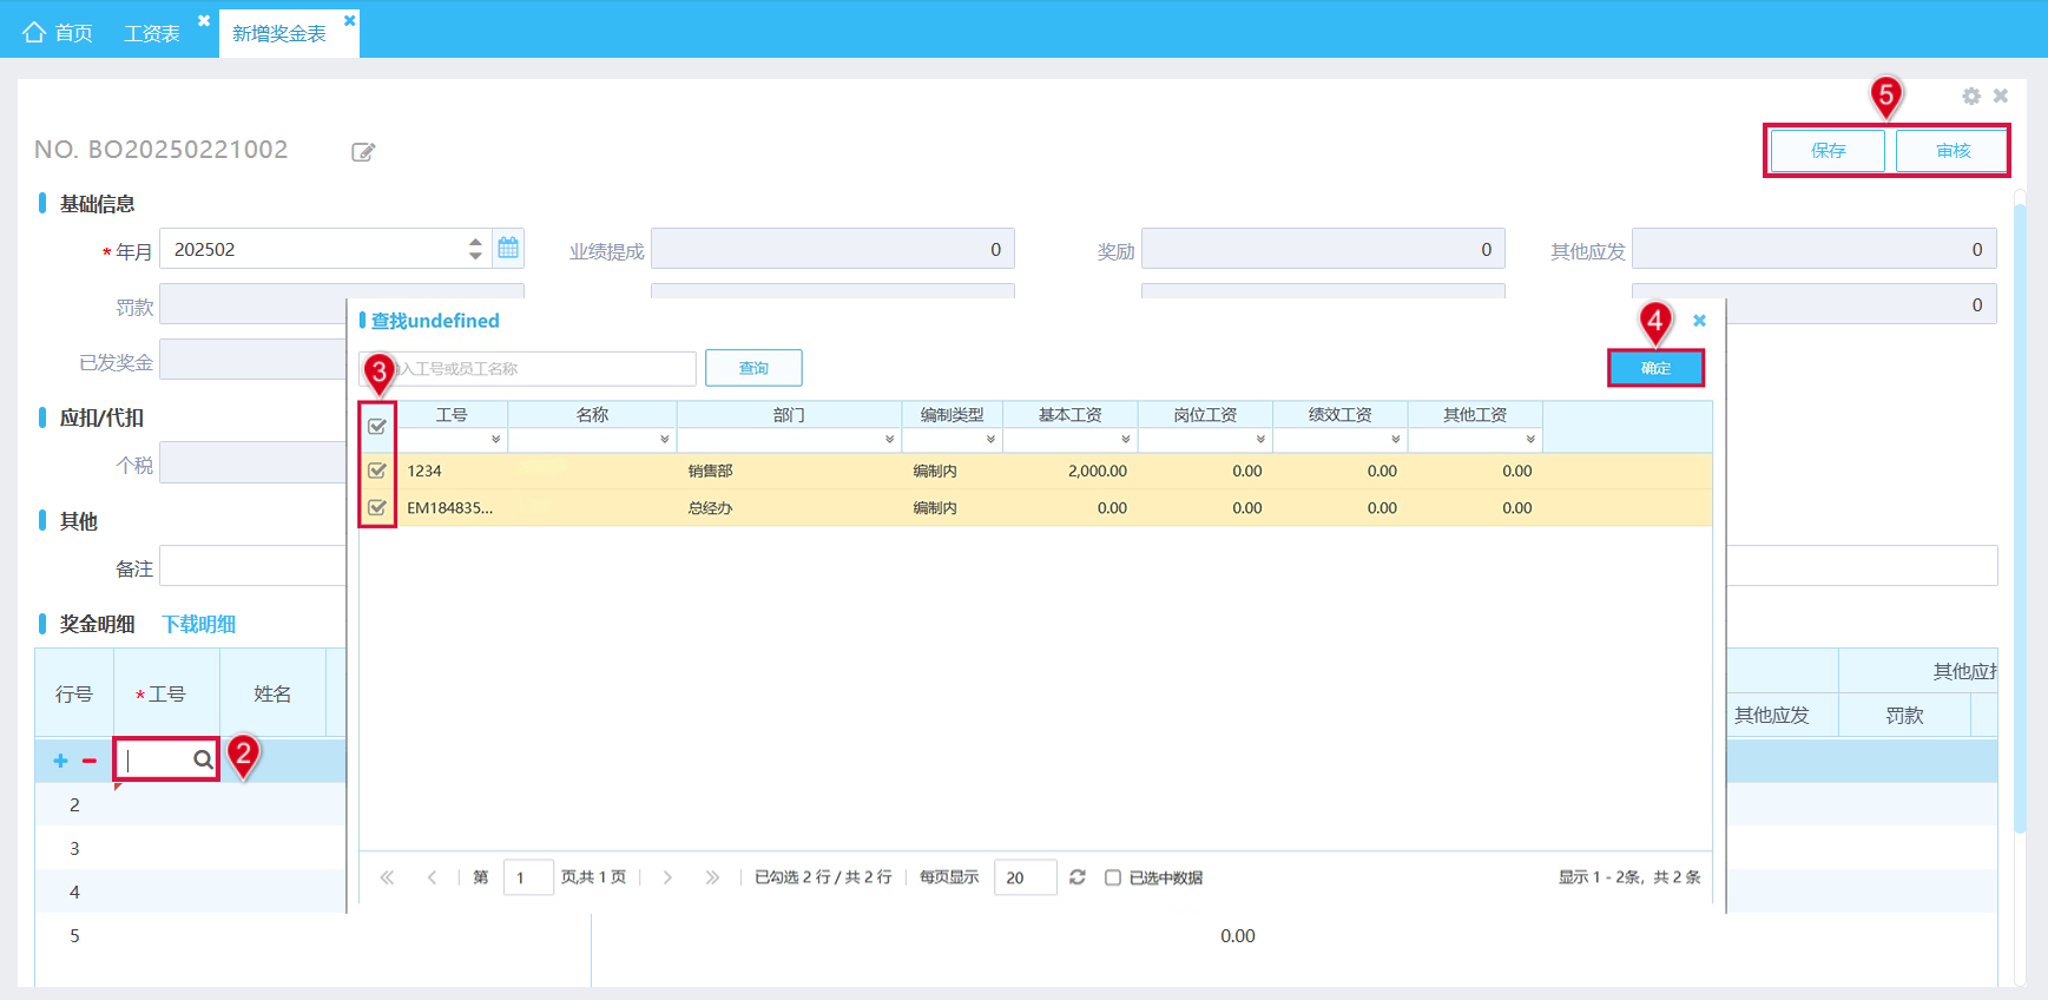Click the edit icon next to the document number
This screenshot has height=1000, width=2048.
tap(363, 152)
